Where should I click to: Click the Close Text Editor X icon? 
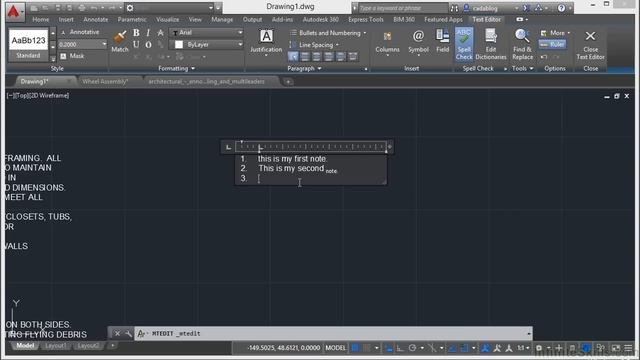pyautogui.click(x=590, y=36)
